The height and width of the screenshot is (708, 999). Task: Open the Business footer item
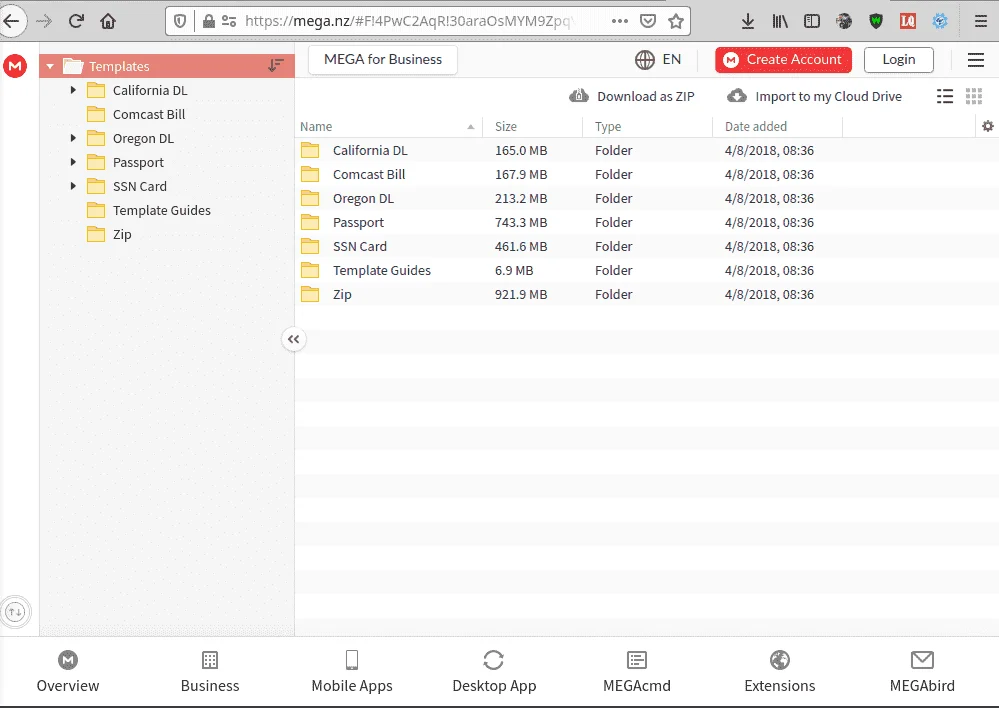[210, 672]
